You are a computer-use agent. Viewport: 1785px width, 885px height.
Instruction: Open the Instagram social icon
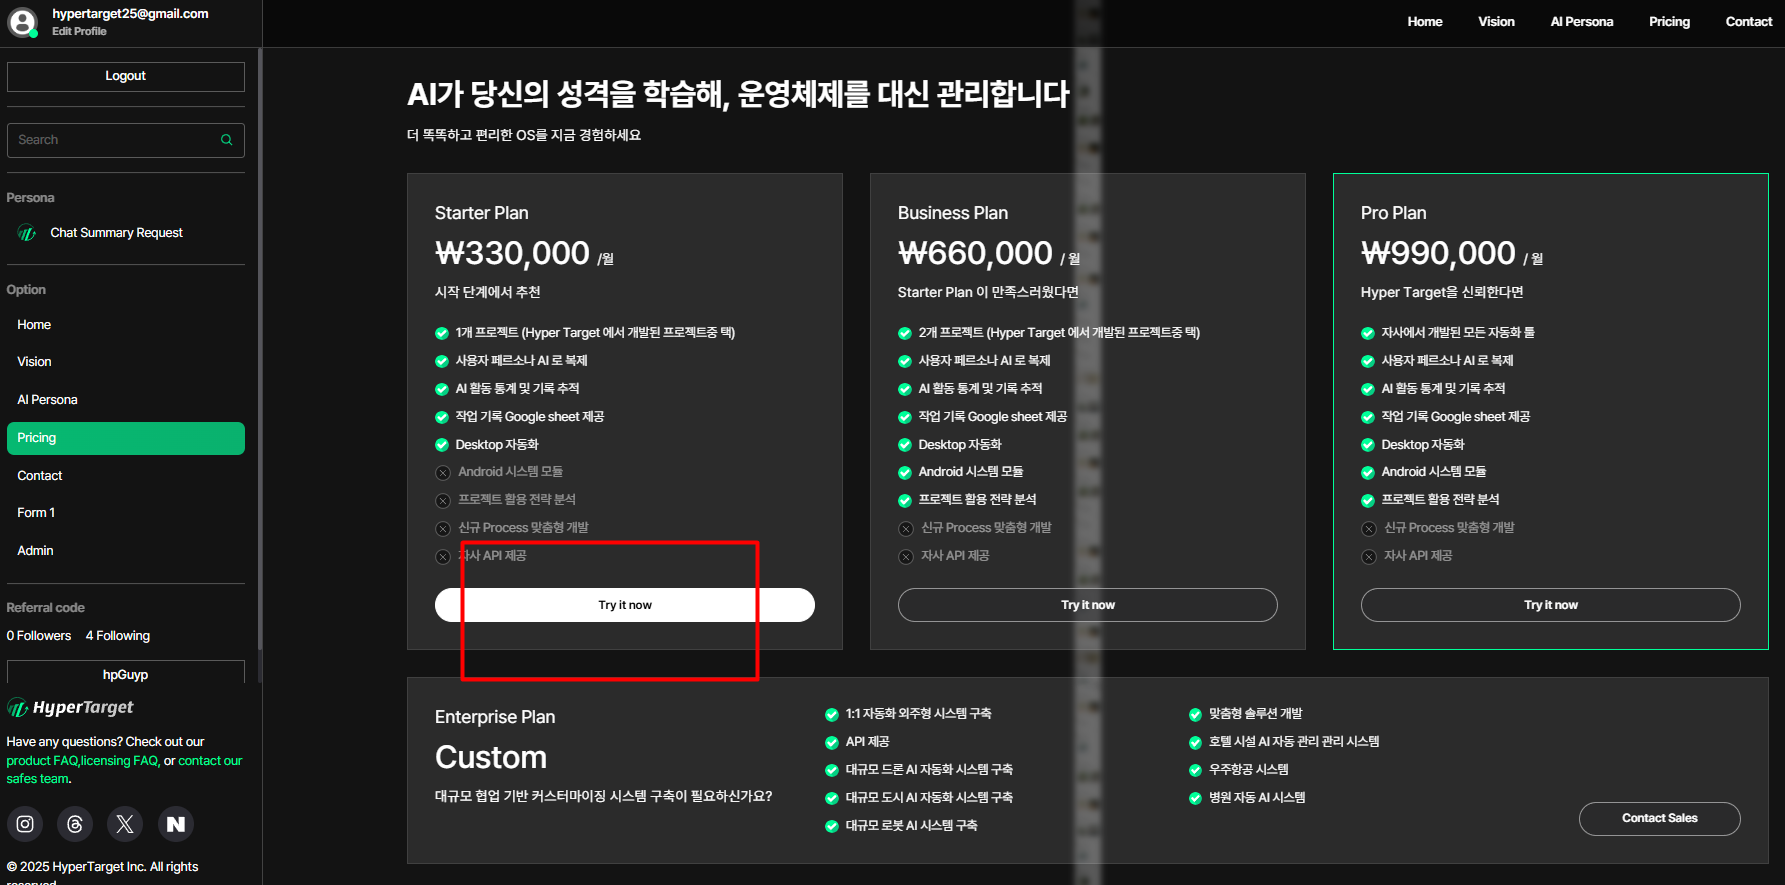click(25, 824)
